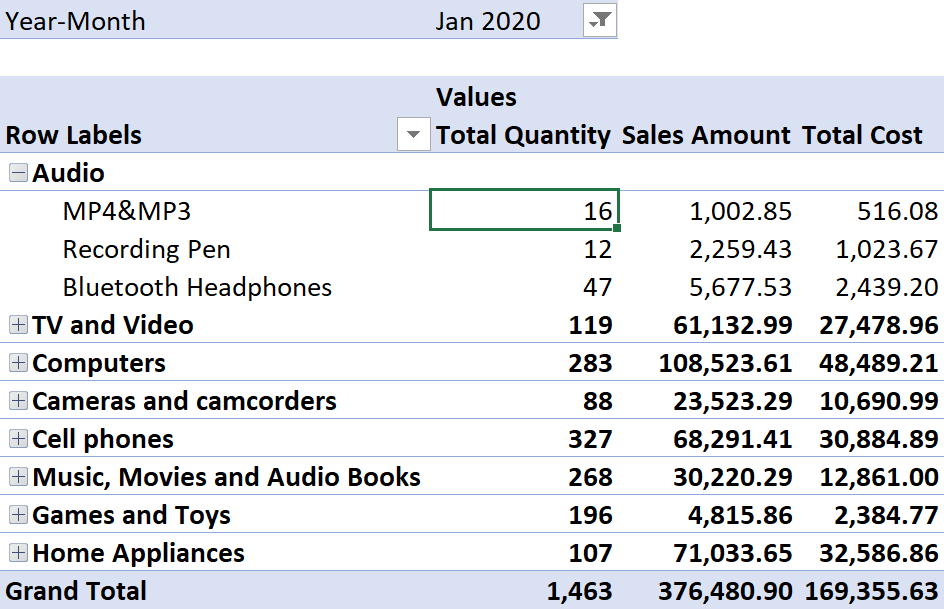Select the Total Quantity column header
Image resolution: width=944 pixels, height=609 pixels.
(523, 135)
